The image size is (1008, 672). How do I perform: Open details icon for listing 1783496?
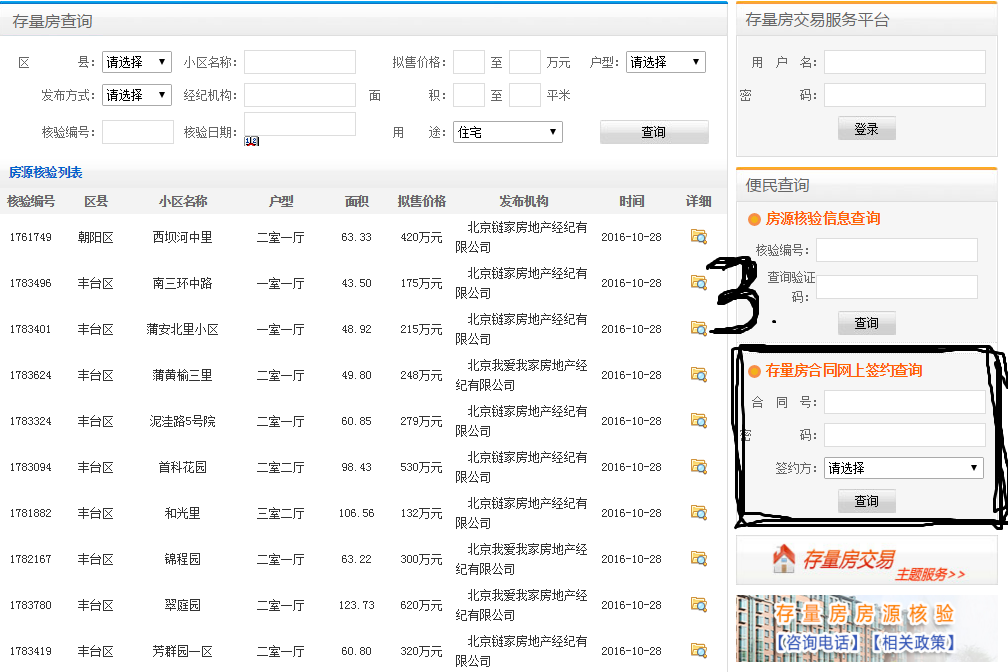coord(699,282)
